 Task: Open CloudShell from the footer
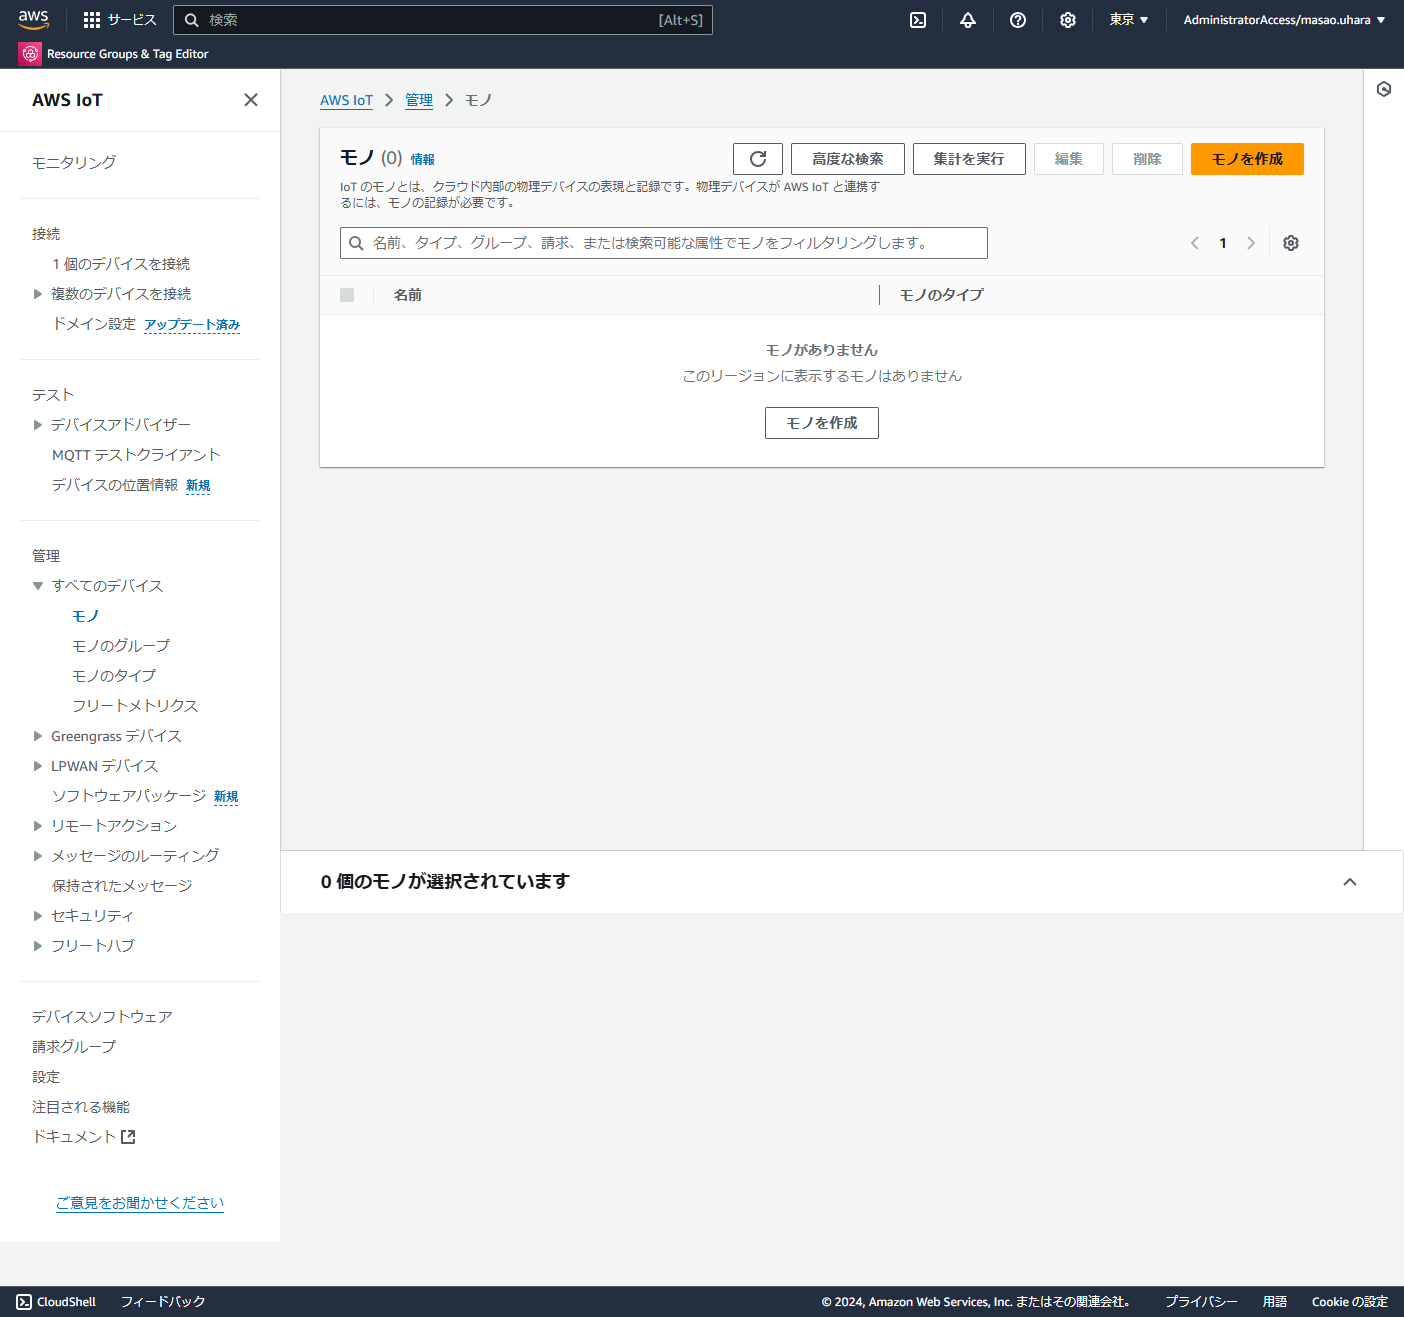[57, 1302]
